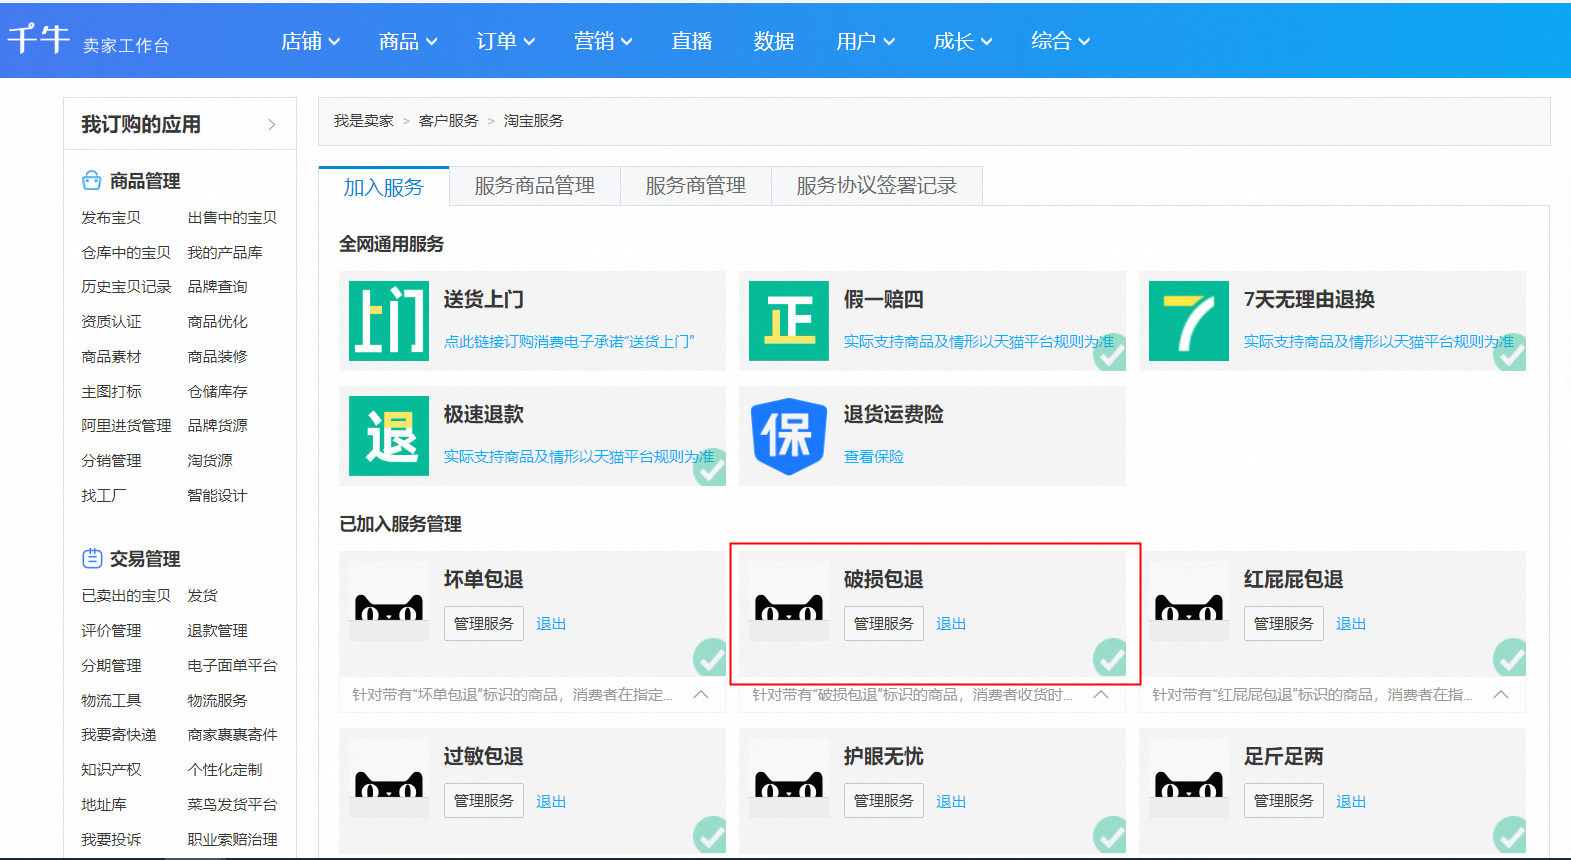Image resolution: width=1571 pixels, height=860 pixels.
Task: Switch to the 服务协议签署记录 tab
Action: (x=877, y=185)
